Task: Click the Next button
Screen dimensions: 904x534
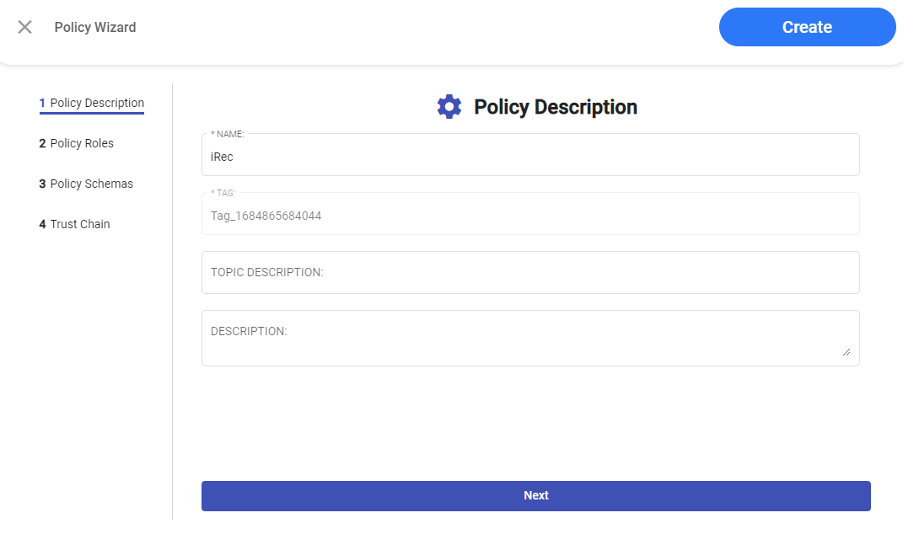Action: pyautogui.click(x=535, y=496)
